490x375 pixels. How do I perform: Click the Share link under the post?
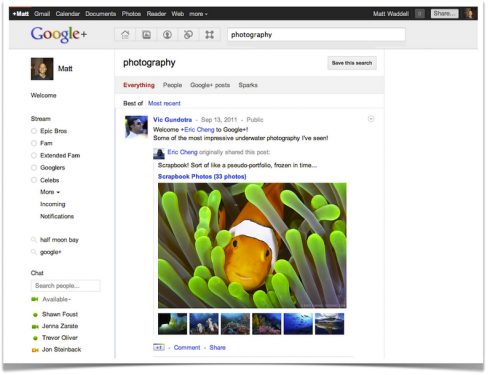pos(217,347)
